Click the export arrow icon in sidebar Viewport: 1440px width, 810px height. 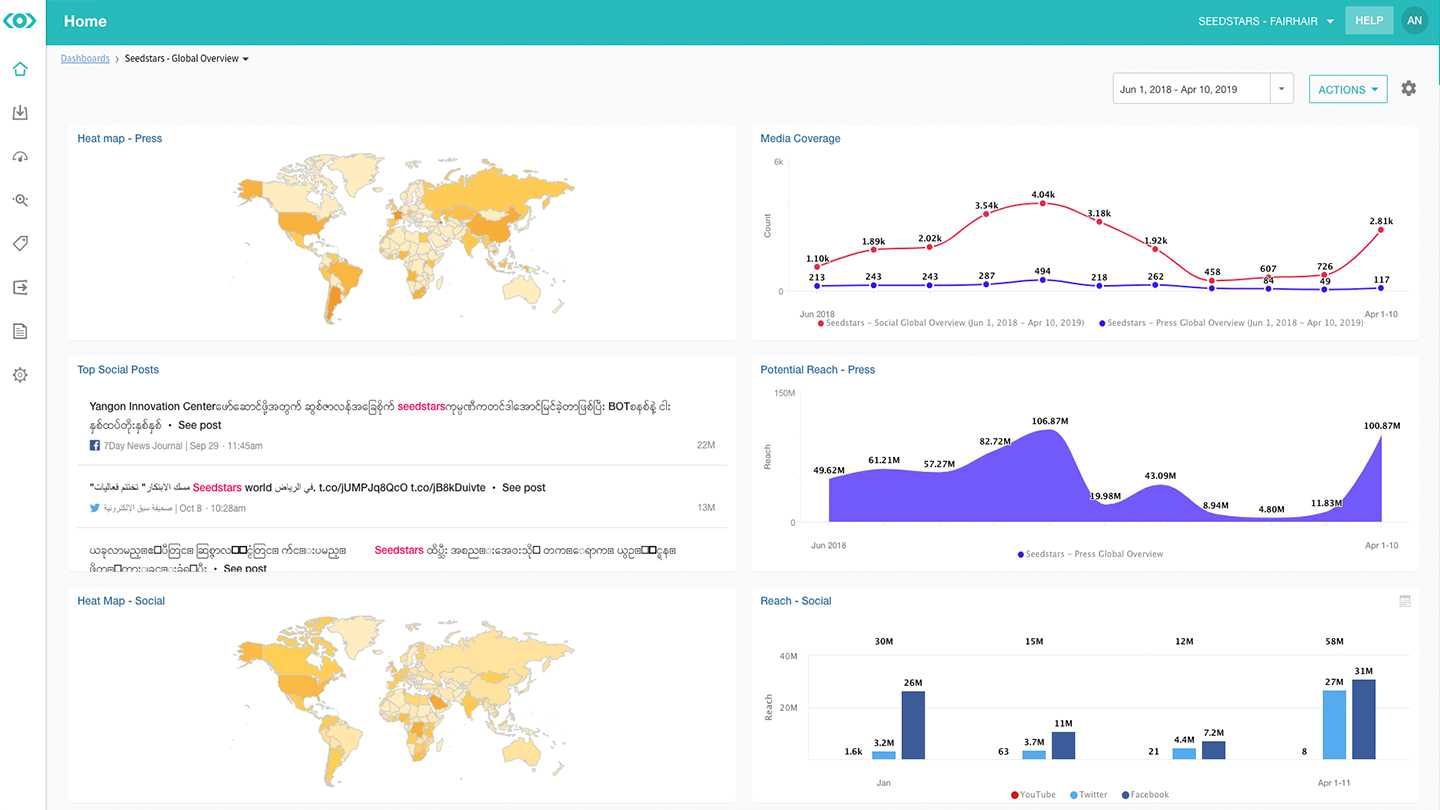tap(19, 287)
